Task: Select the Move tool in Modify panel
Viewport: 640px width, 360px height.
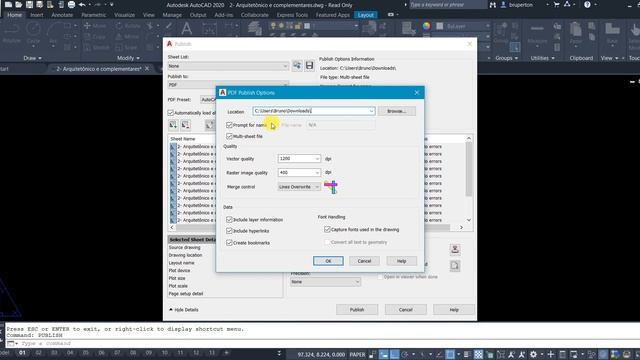Action: [x=95, y=26]
